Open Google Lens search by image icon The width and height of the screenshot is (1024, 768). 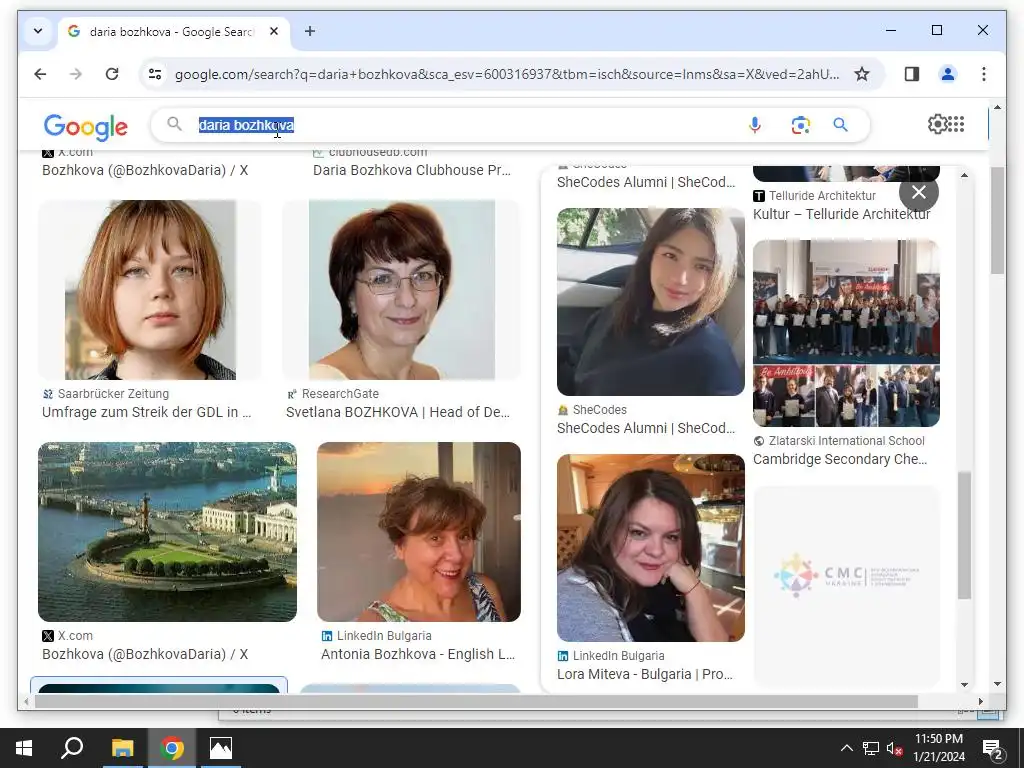(801, 124)
